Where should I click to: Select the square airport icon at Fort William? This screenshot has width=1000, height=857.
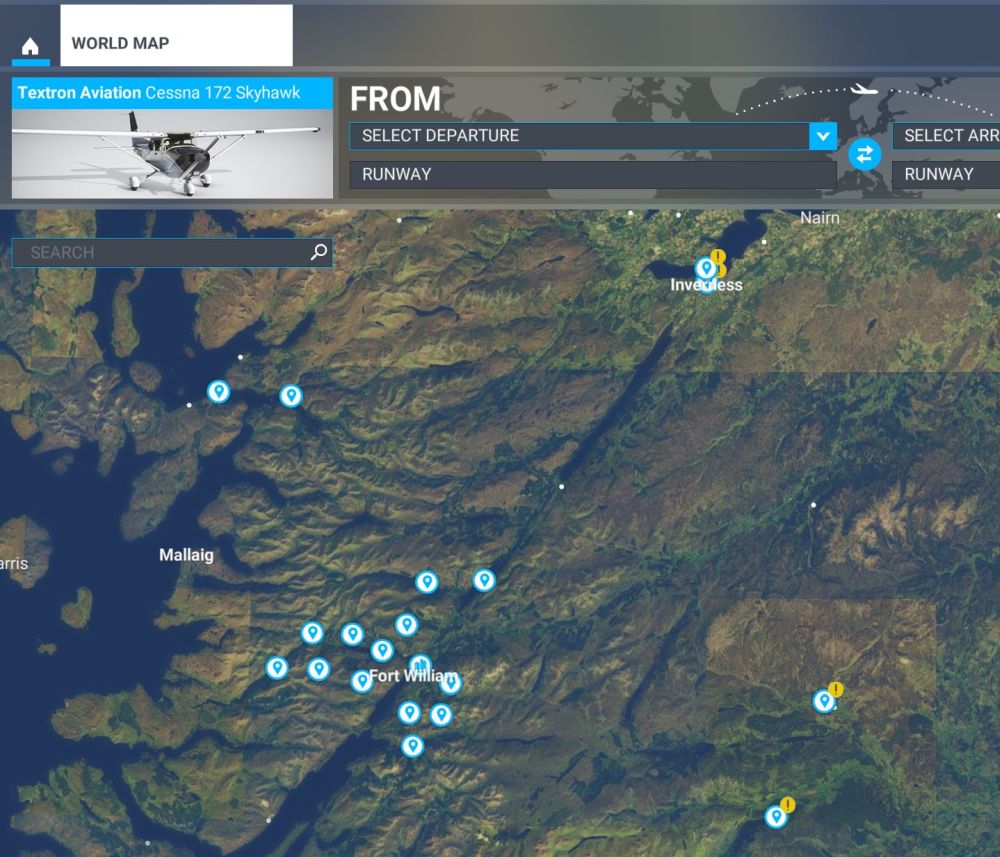420,665
